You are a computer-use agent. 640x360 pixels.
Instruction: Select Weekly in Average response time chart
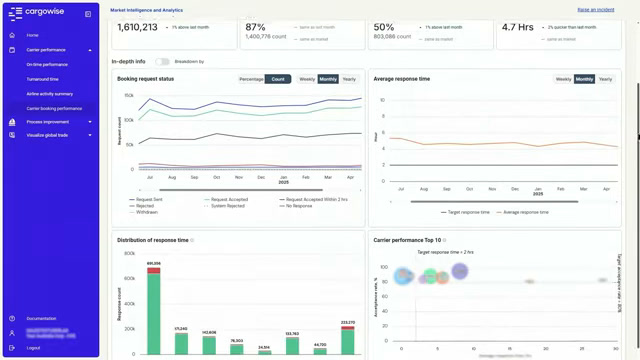(x=563, y=79)
